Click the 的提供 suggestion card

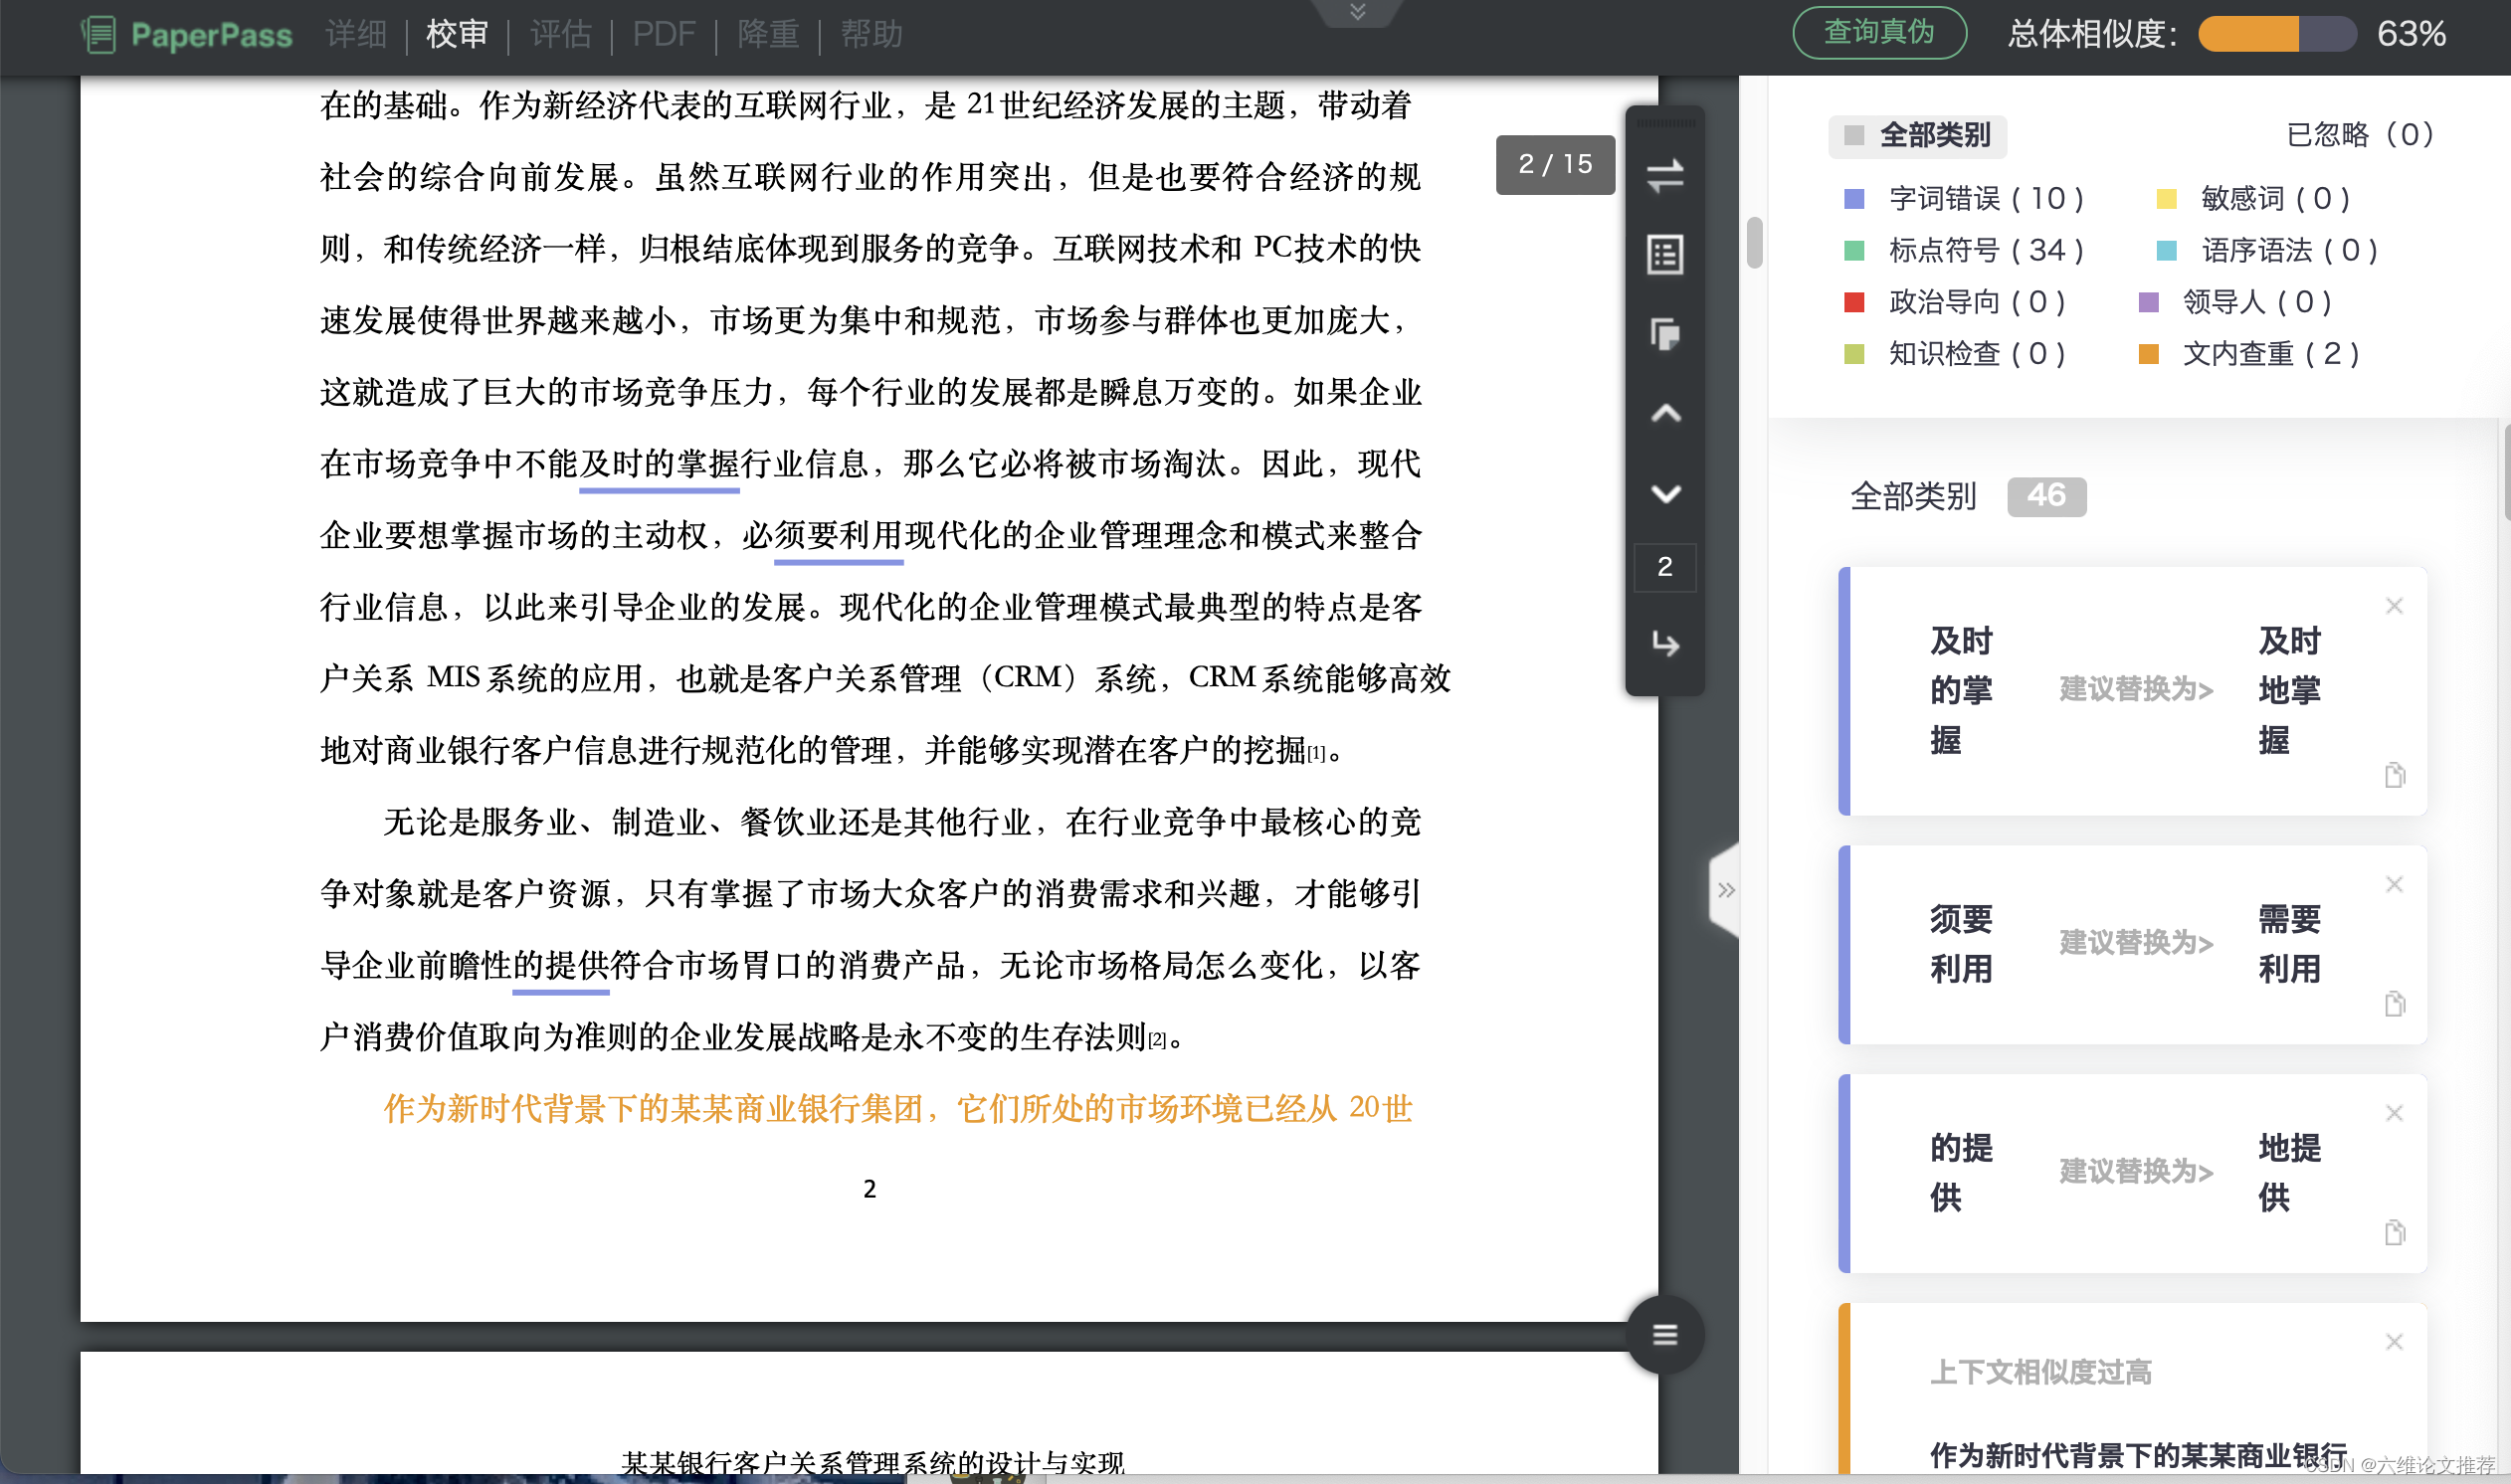click(2132, 1174)
